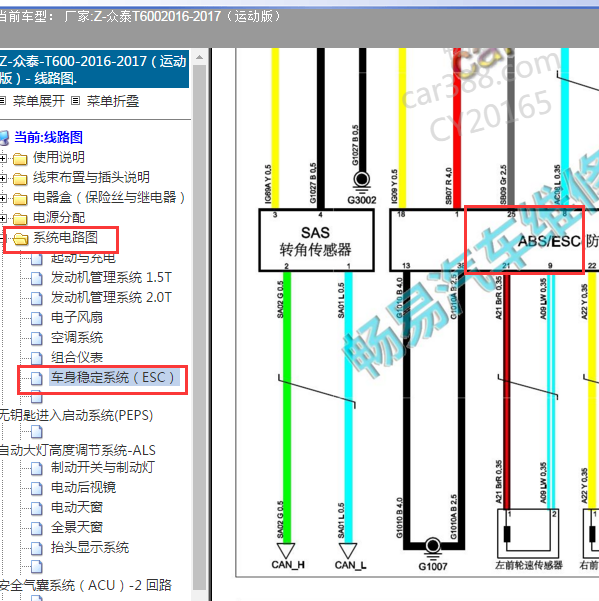
Task: Click folder icon beside 线束布置与插头说明
Action: [x=20, y=179]
